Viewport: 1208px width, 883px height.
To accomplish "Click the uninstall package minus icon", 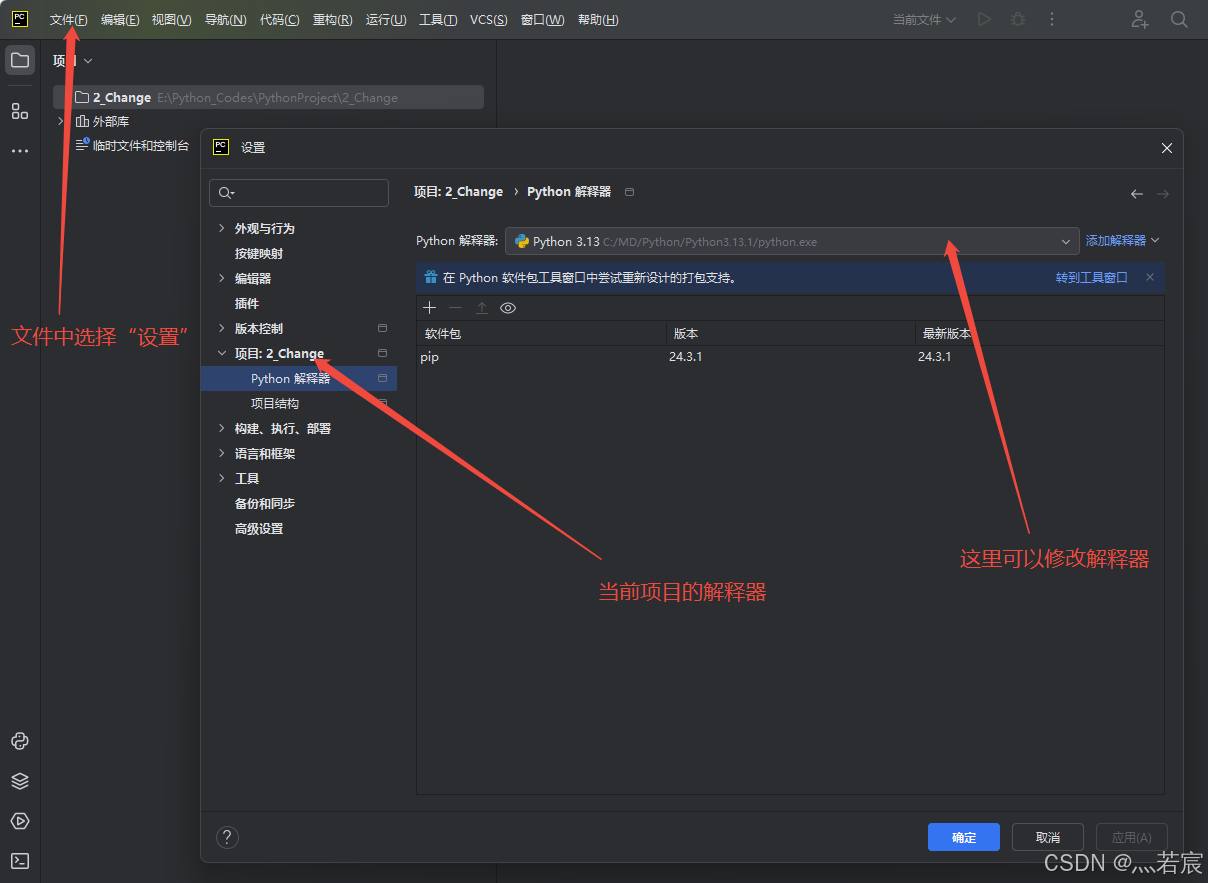I will [456, 307].
